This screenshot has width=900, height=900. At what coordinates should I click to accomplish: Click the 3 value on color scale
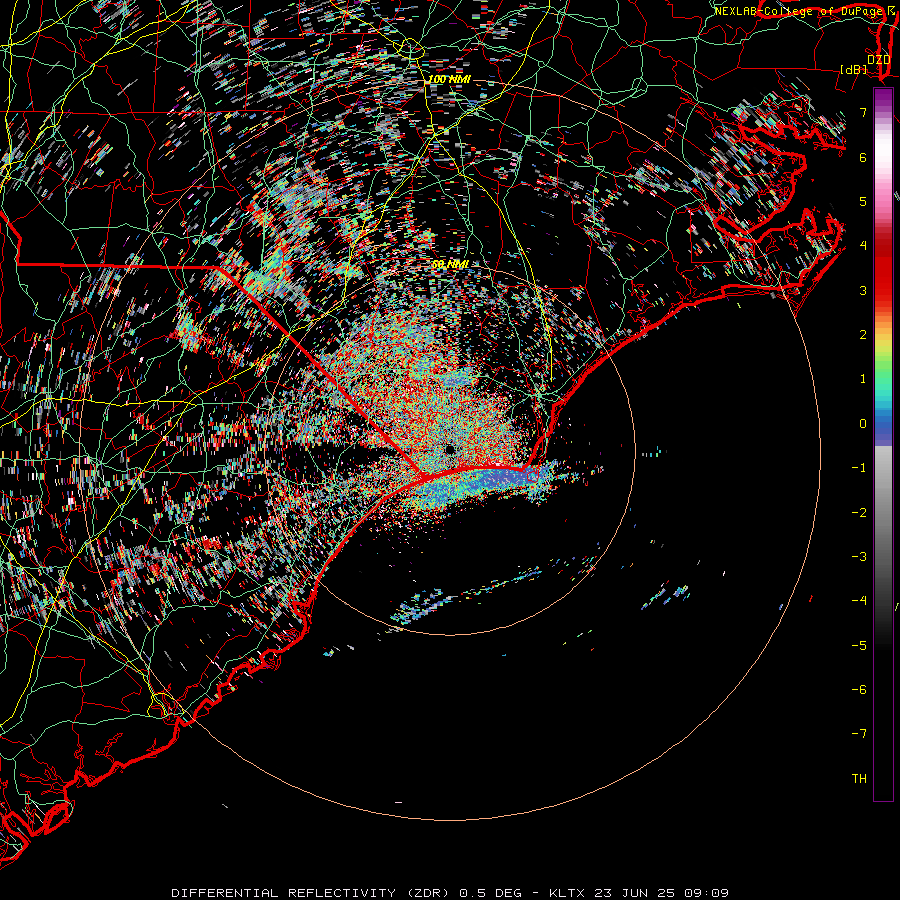(x=863, y=290)
